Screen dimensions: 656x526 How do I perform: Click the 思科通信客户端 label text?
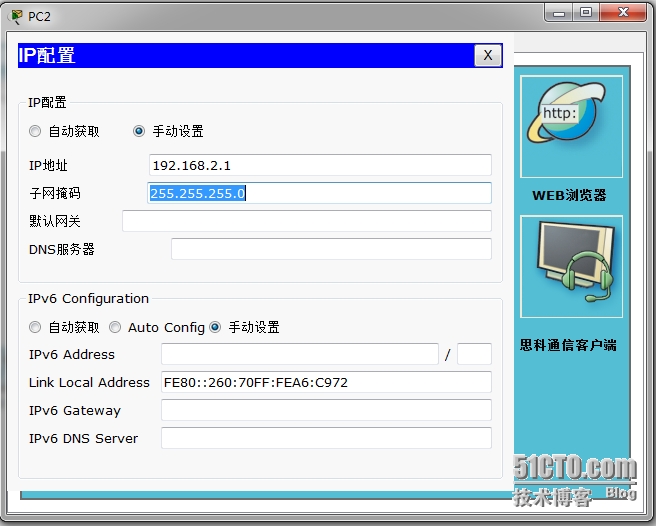568,345
